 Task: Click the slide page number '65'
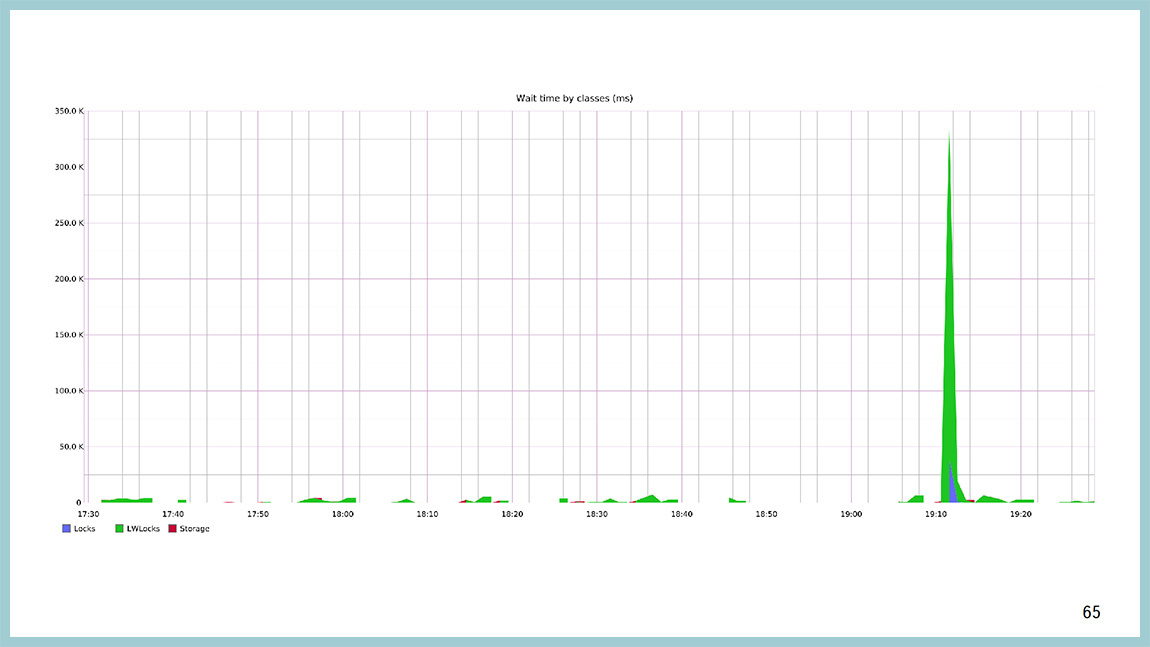click(1091, 612)
